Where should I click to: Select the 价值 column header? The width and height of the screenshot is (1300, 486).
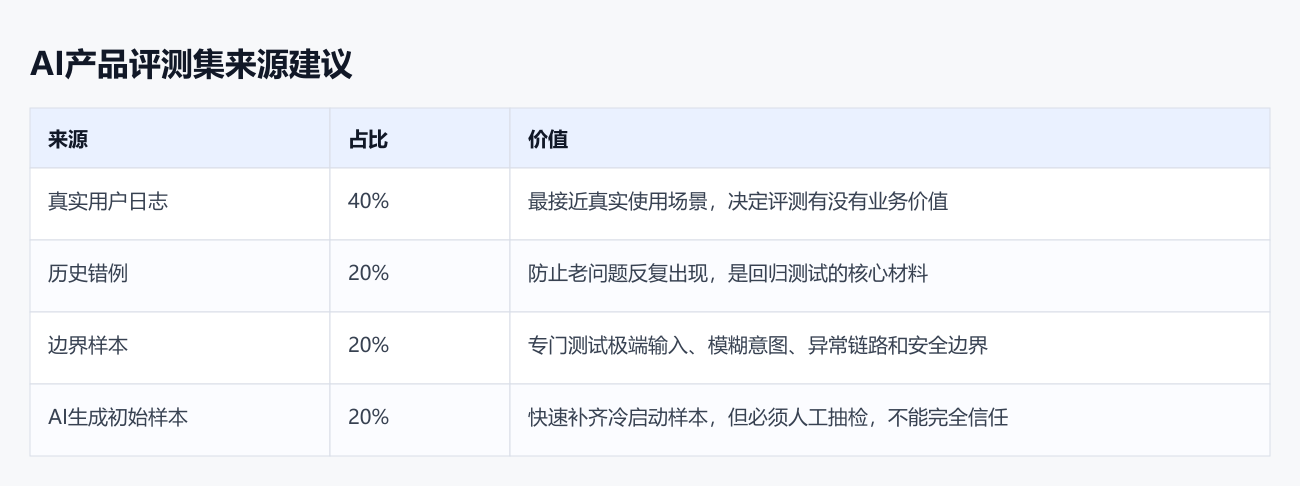548,140
